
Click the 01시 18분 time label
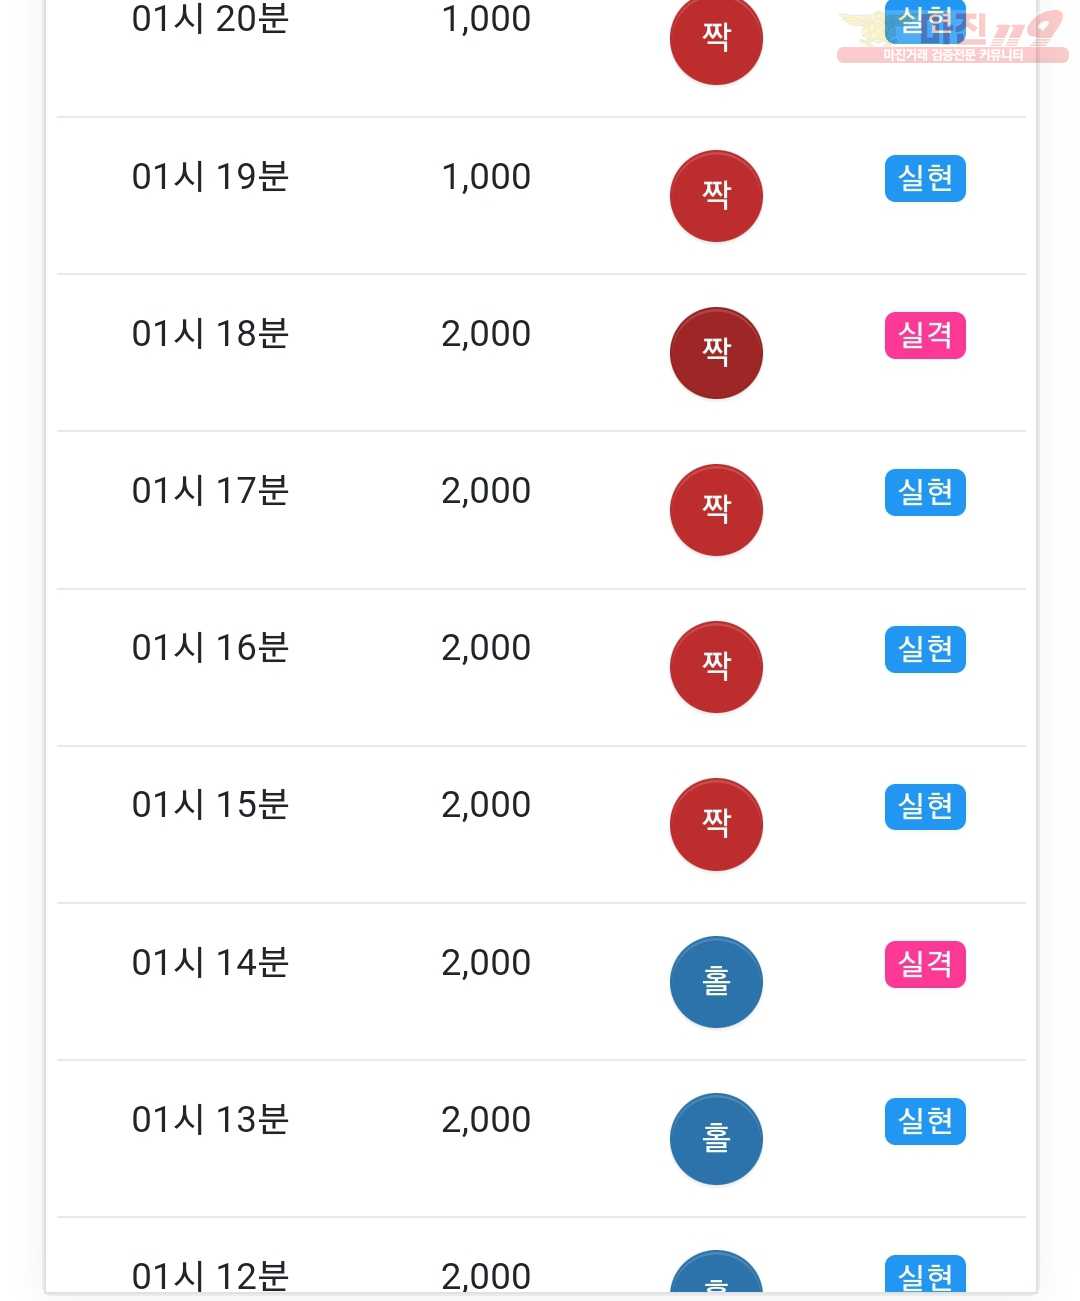[210, 333]
